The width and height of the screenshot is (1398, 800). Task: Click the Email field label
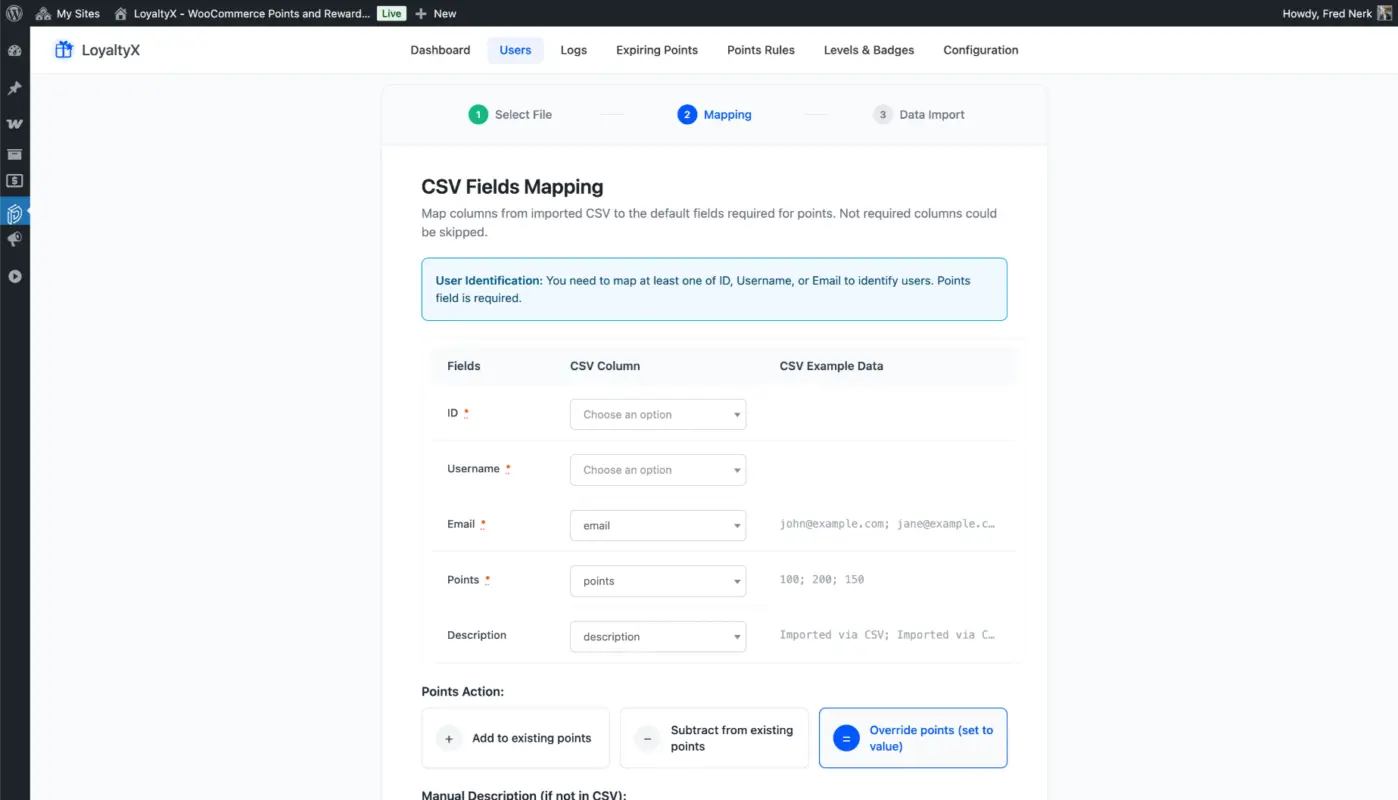tap(461, 524)
